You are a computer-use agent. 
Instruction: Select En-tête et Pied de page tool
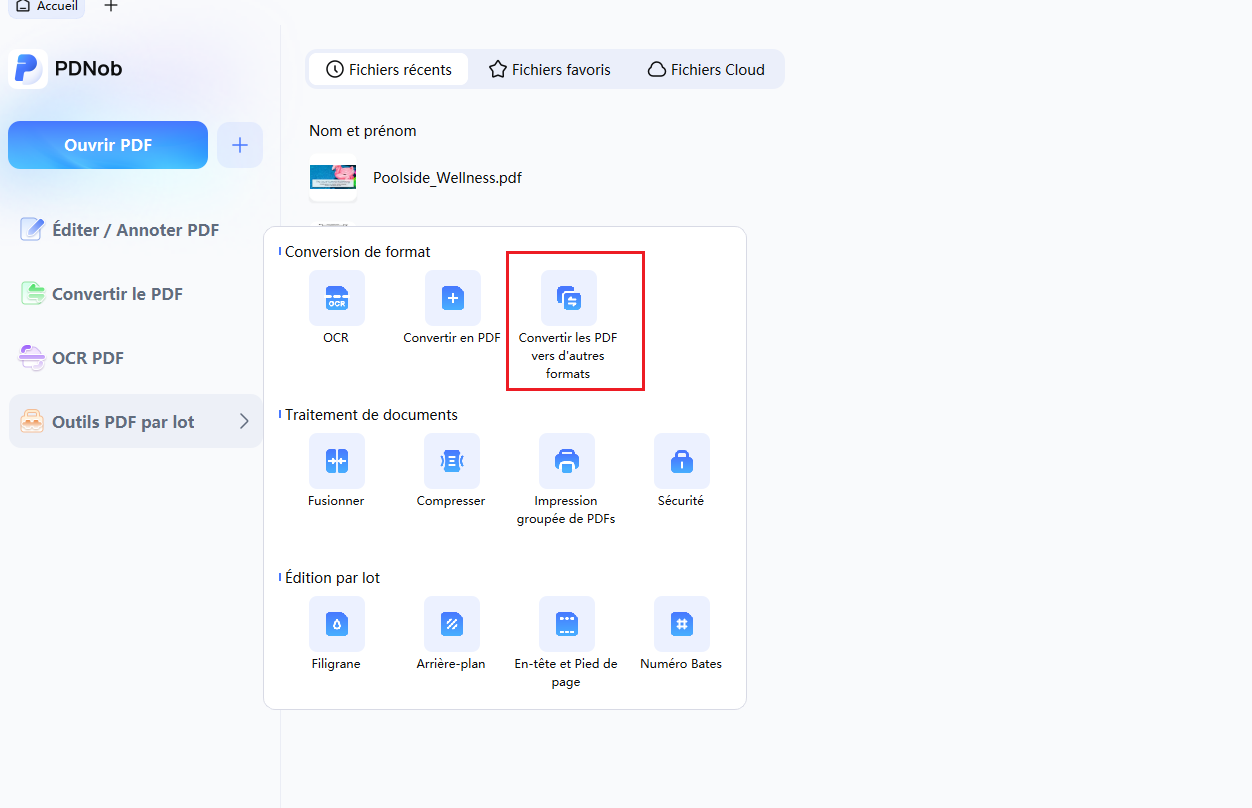click(x=567, y=624)
